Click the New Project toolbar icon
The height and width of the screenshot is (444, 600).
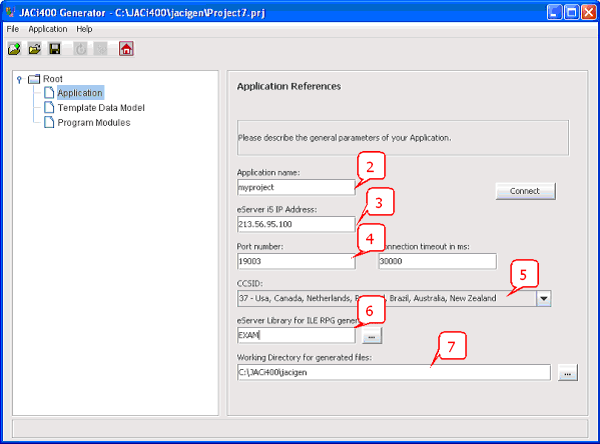[x=14, y=48]
